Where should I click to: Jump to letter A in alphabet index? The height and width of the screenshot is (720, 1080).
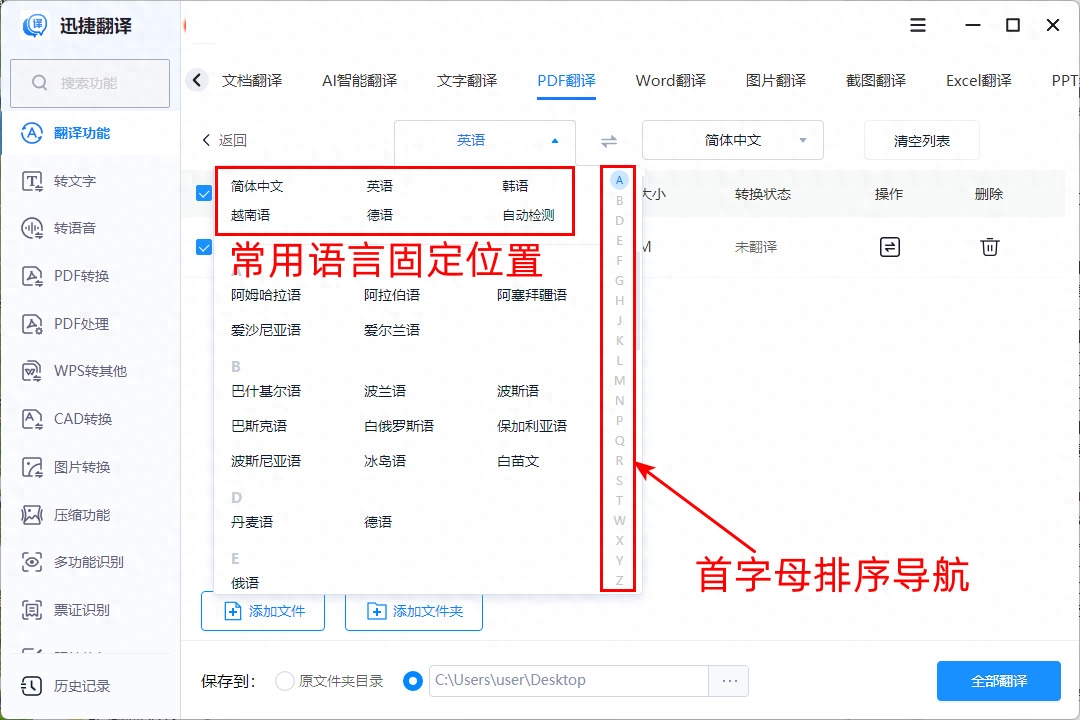point(619,181)
